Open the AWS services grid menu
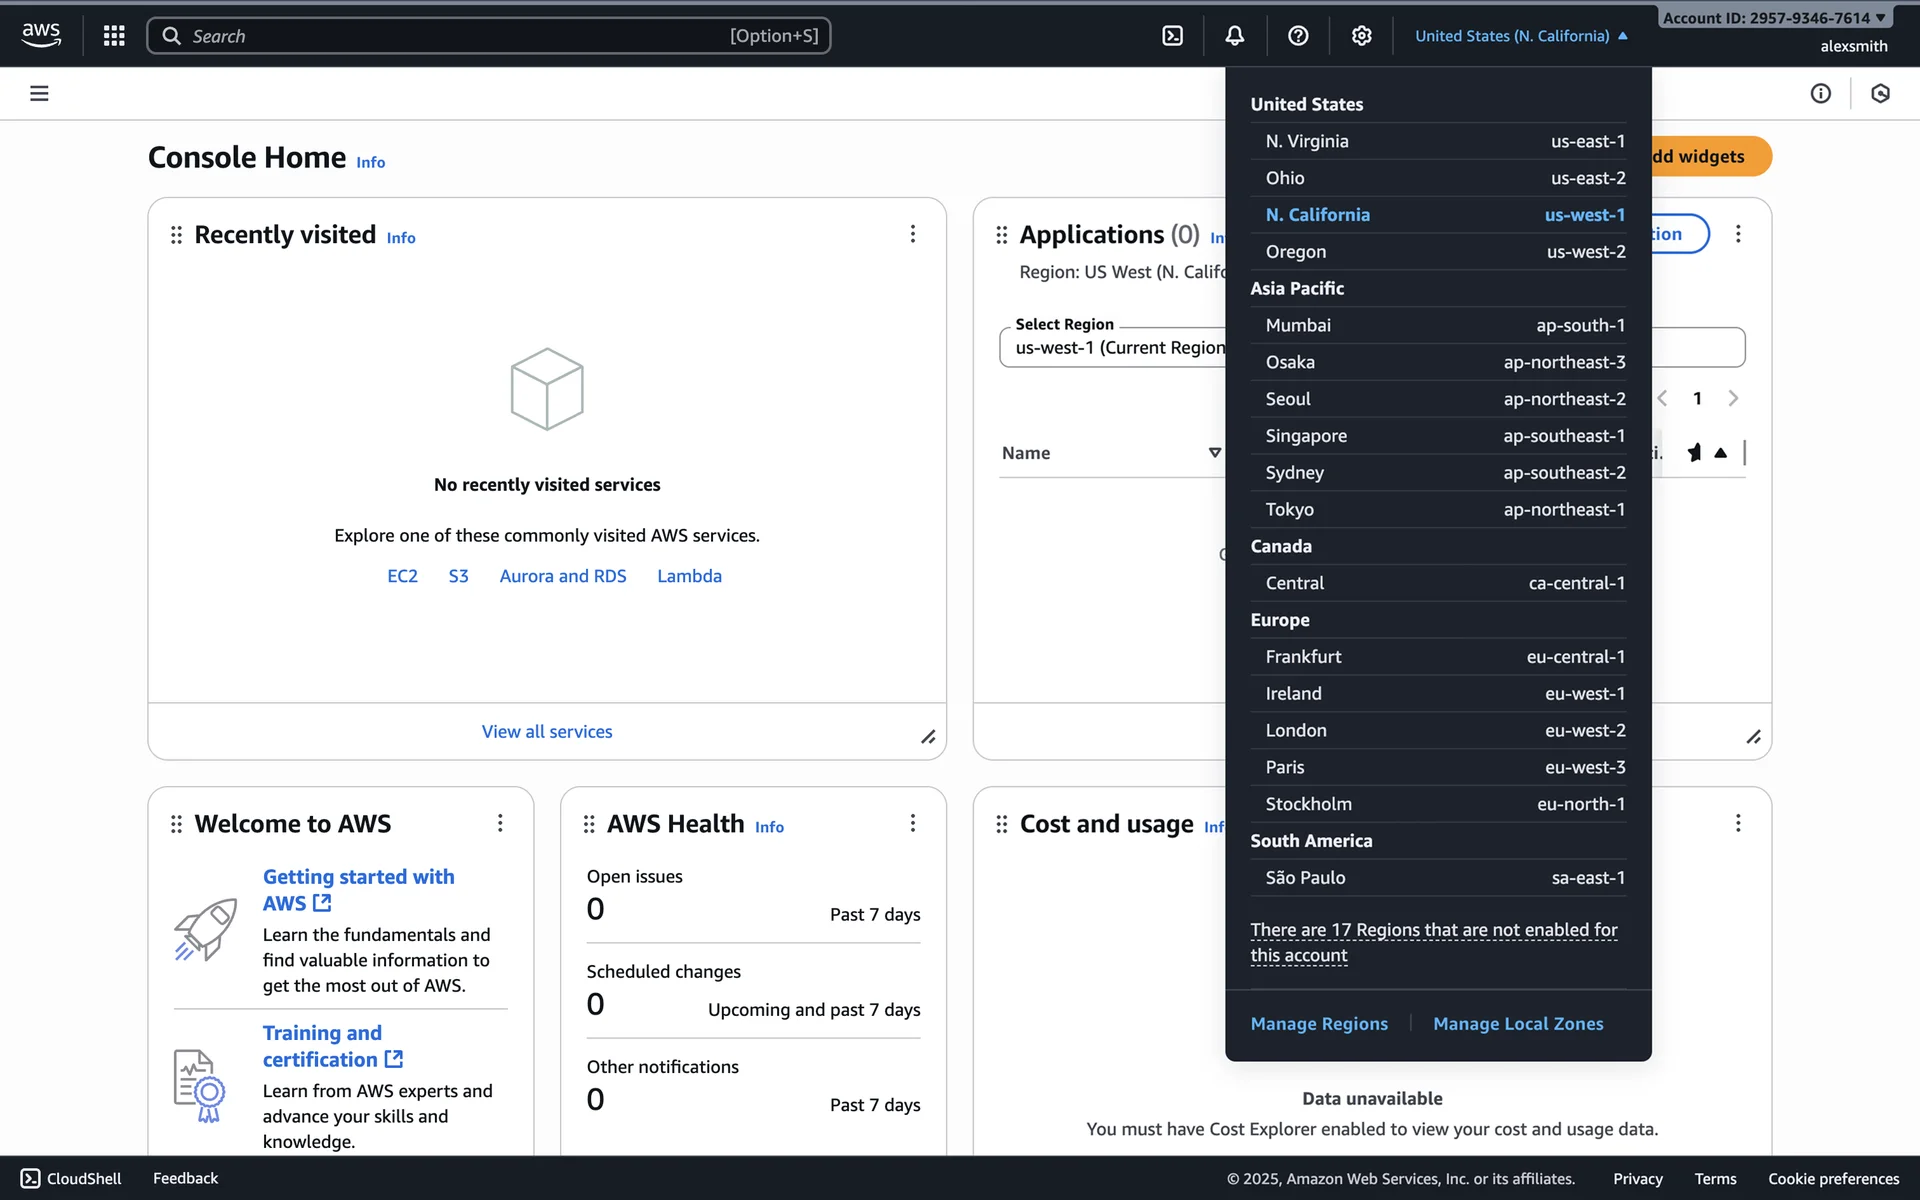The width and height of the screenshot is (1920, 1200). pos(114,36)
